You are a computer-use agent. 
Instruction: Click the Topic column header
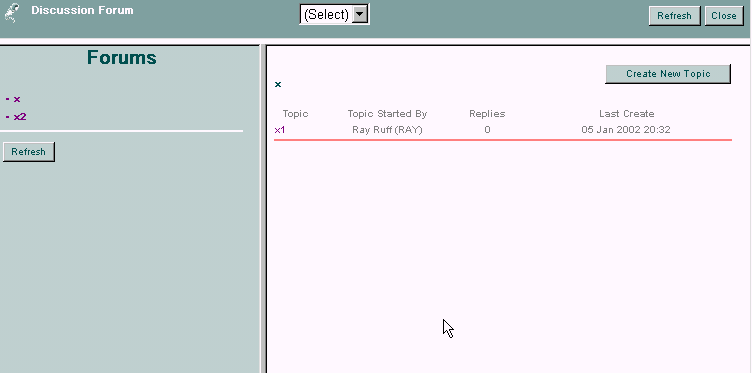[x=295, y=114]
